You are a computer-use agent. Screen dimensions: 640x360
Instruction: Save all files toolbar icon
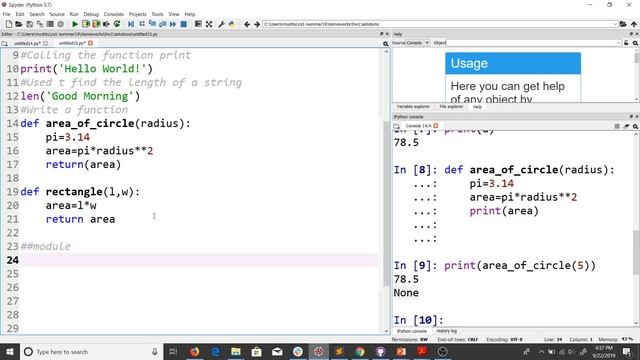[40, 24]
